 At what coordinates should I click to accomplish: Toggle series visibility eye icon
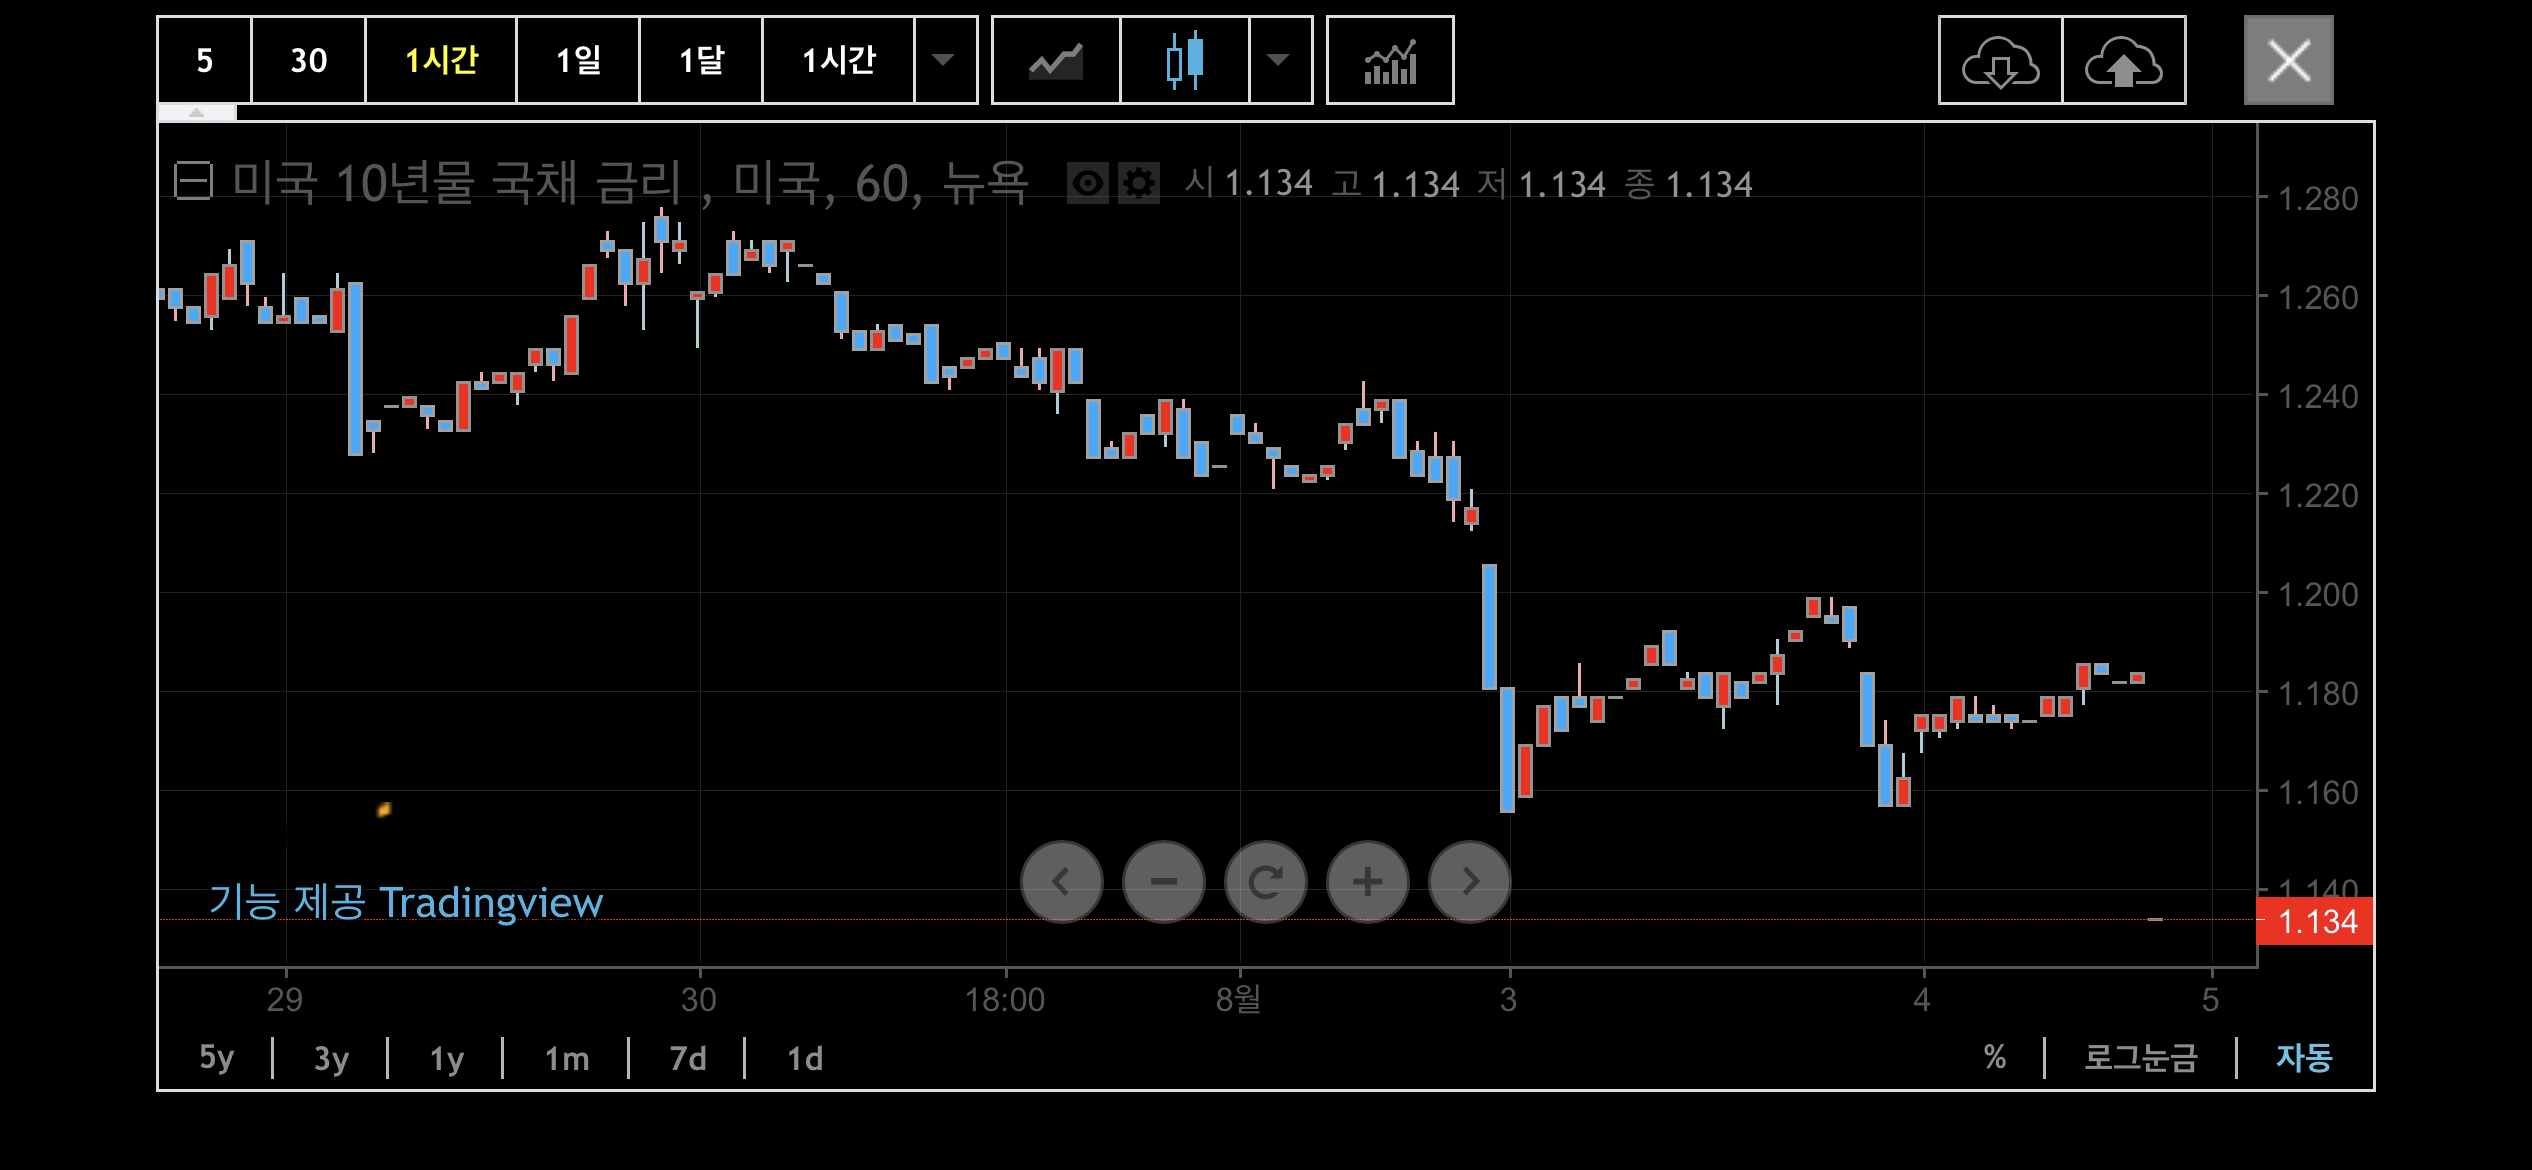tap(1087, 183)
